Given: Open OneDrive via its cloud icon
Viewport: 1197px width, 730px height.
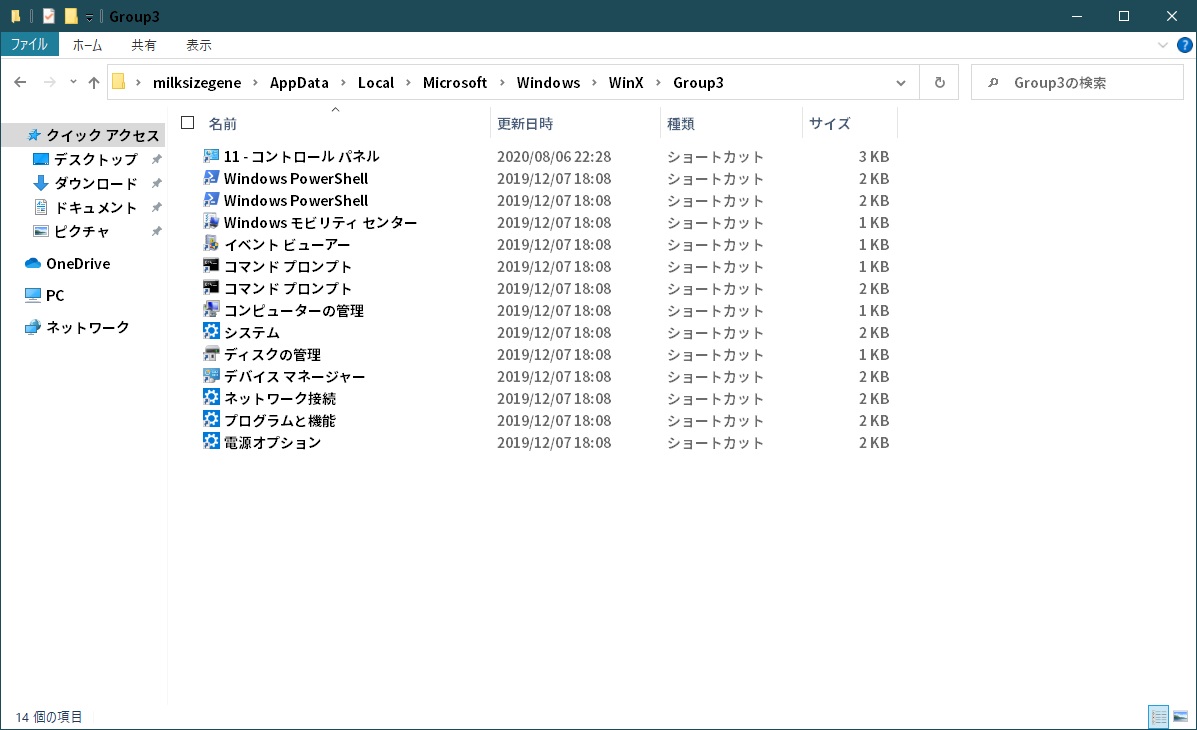Looking at the screenshot, I should click(33, 263).
